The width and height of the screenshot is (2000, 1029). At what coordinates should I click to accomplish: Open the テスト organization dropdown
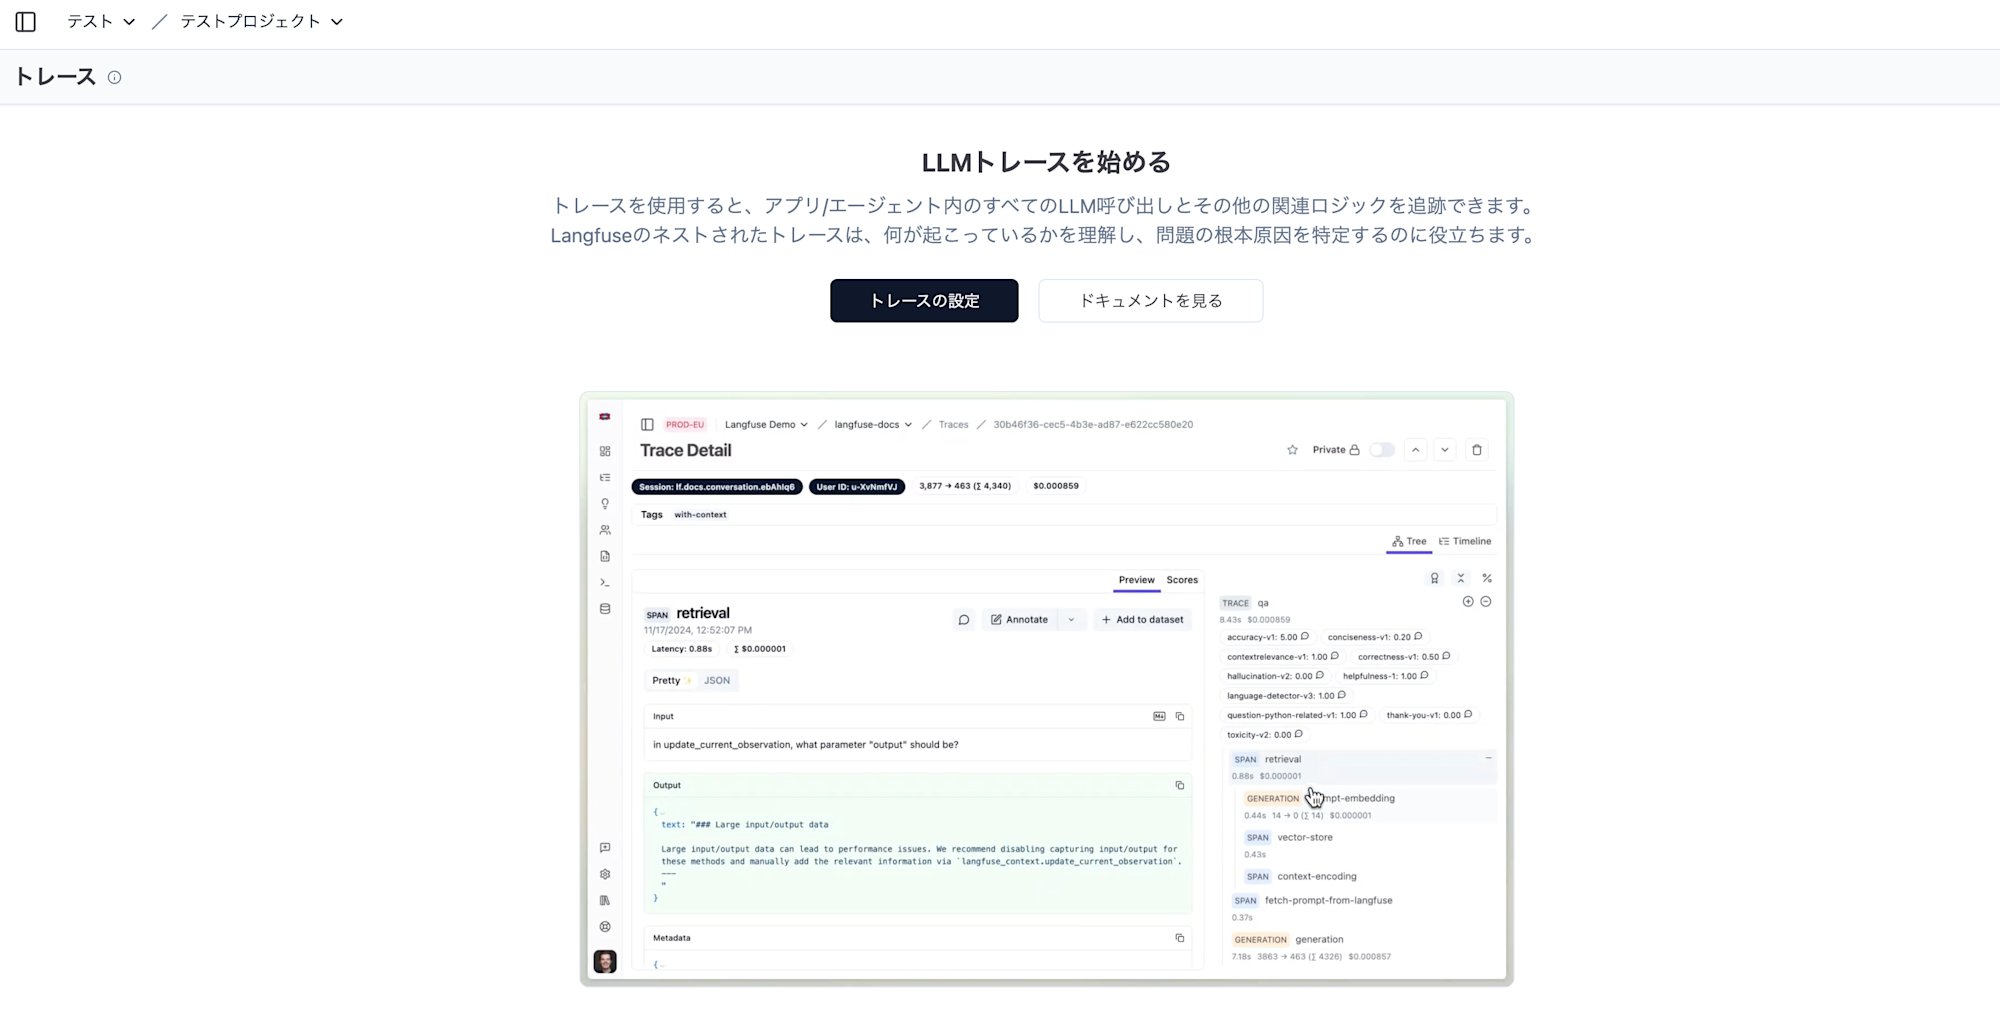[x=100, y=22]
